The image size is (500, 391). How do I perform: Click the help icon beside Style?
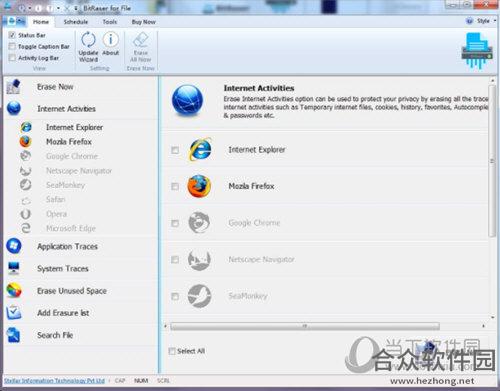point(469,21)
